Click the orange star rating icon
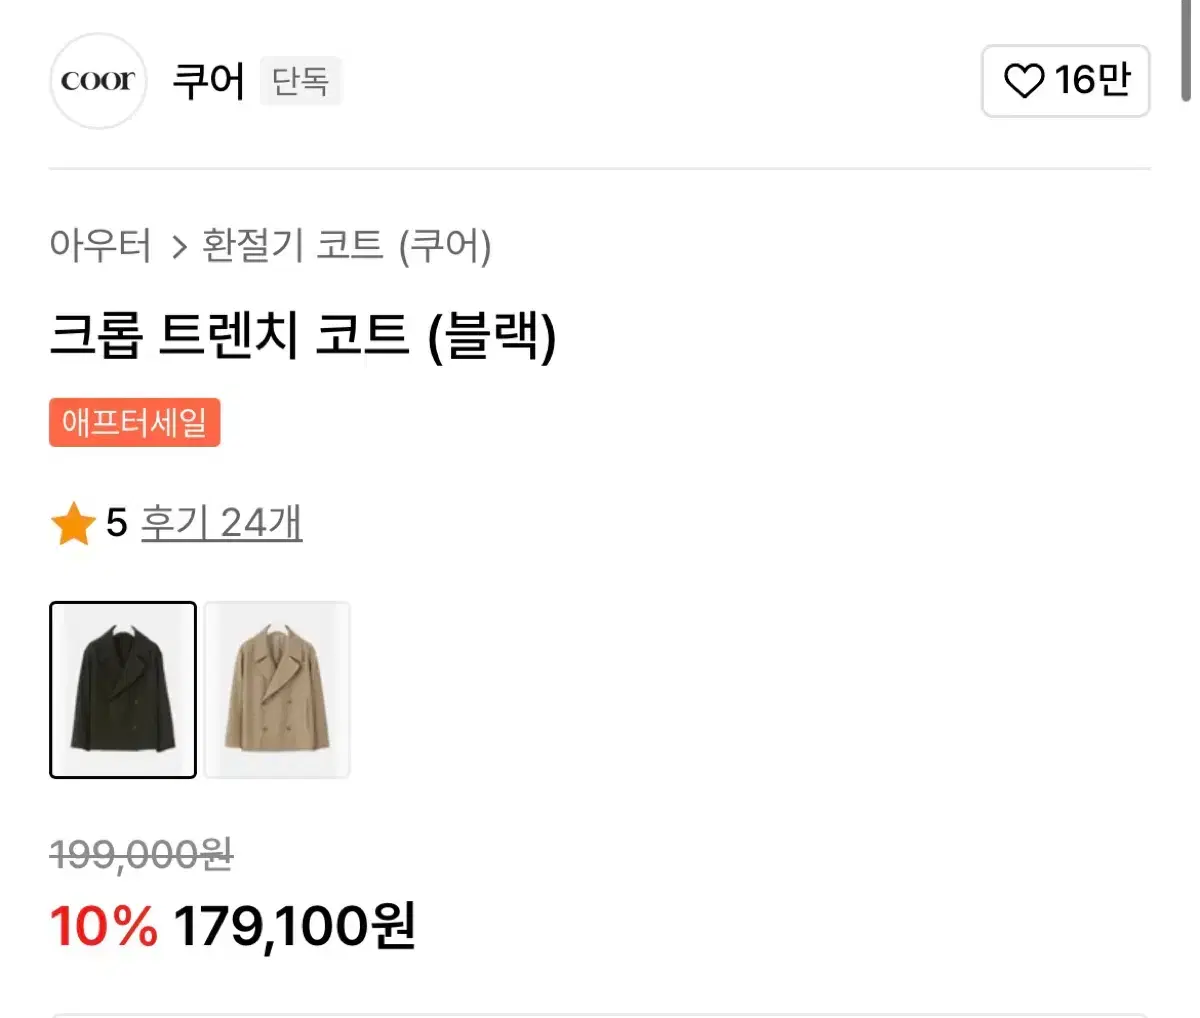Image resolution: width=1200 pixels, height=1018 pixels. 73,523
